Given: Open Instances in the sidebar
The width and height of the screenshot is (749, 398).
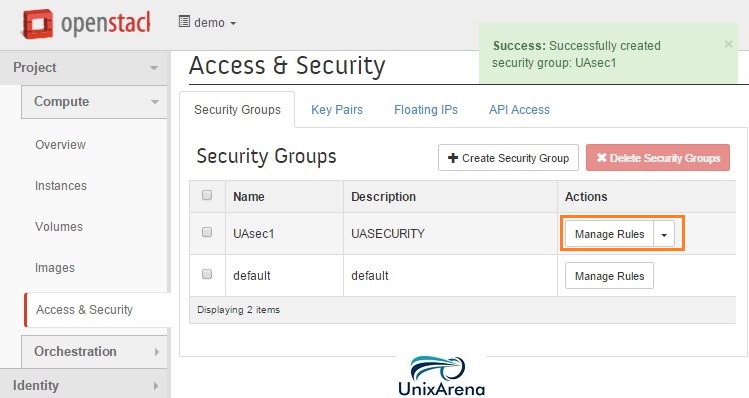Looking at the screenshot, I should (x=61, y=186).
